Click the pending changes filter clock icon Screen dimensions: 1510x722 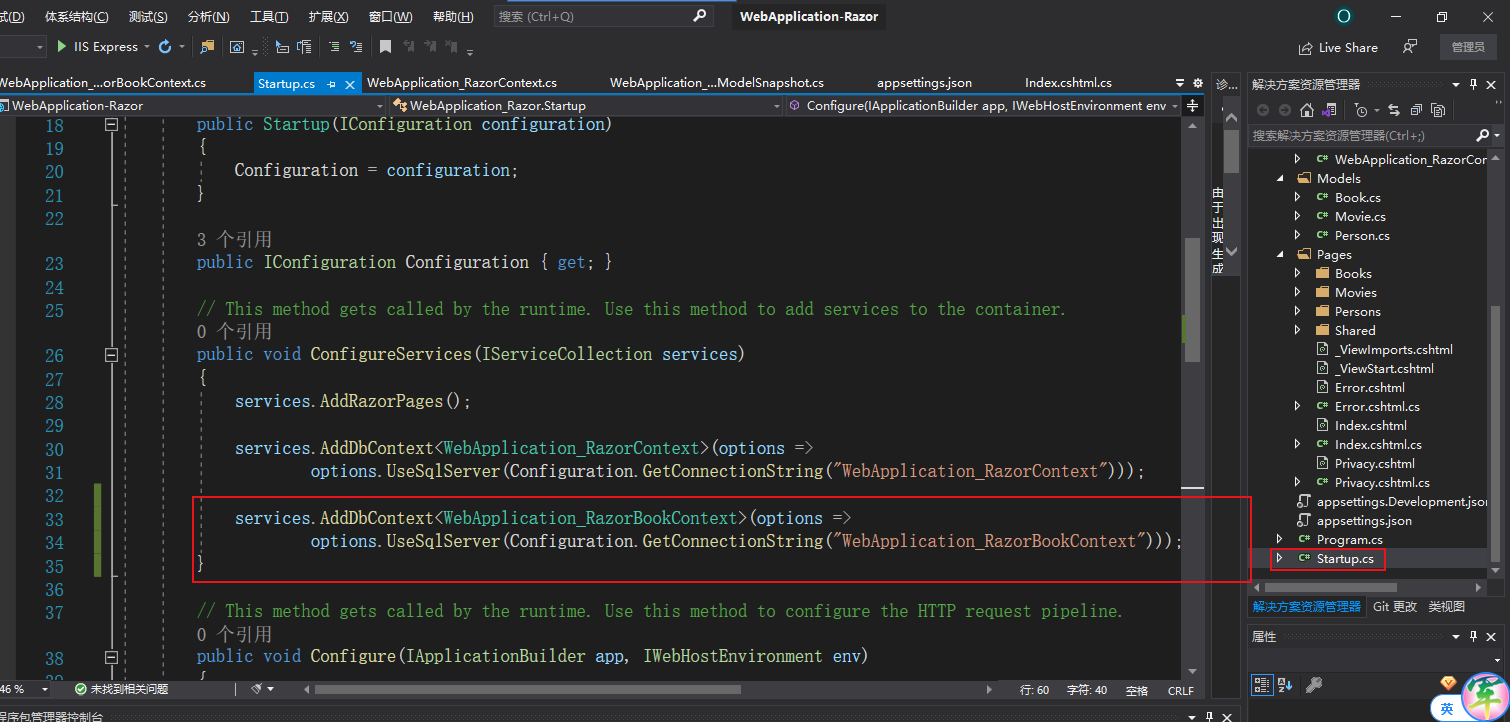tap(1361, 110)
